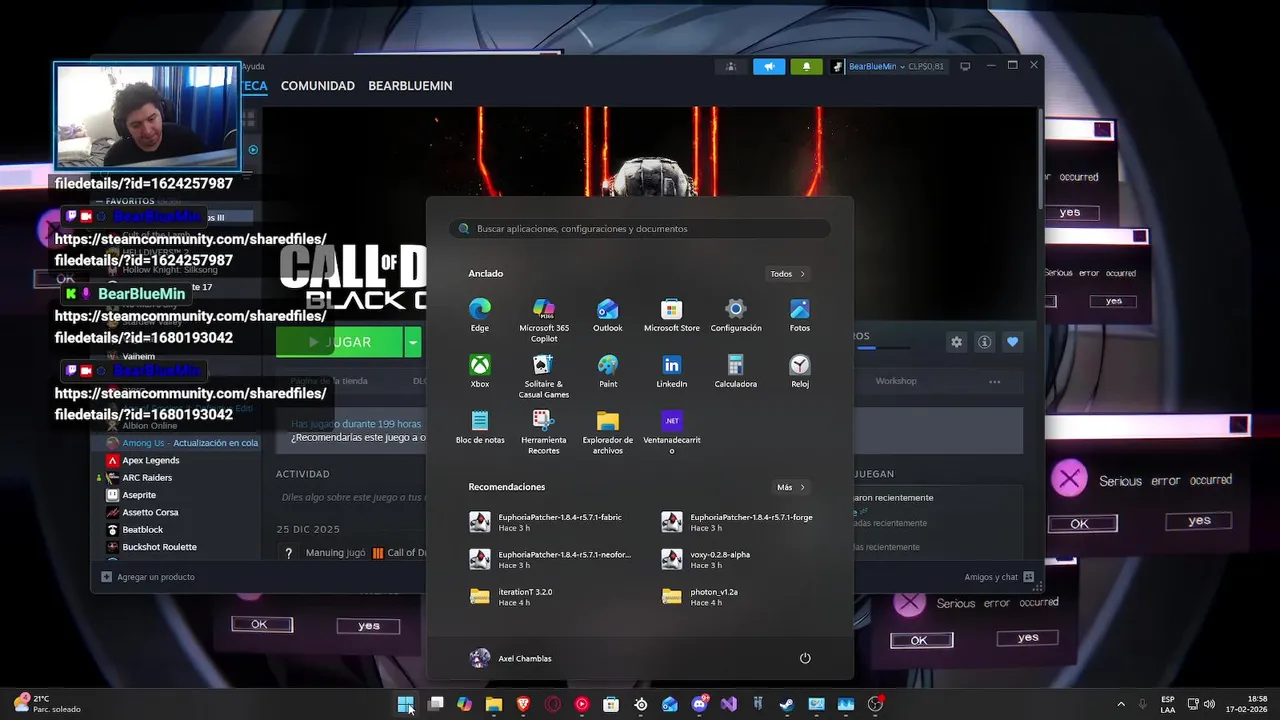The height and width of the screenshot is (720, 1280).
Task: Click the Start menu search box
Action: (x=640, y=228)
